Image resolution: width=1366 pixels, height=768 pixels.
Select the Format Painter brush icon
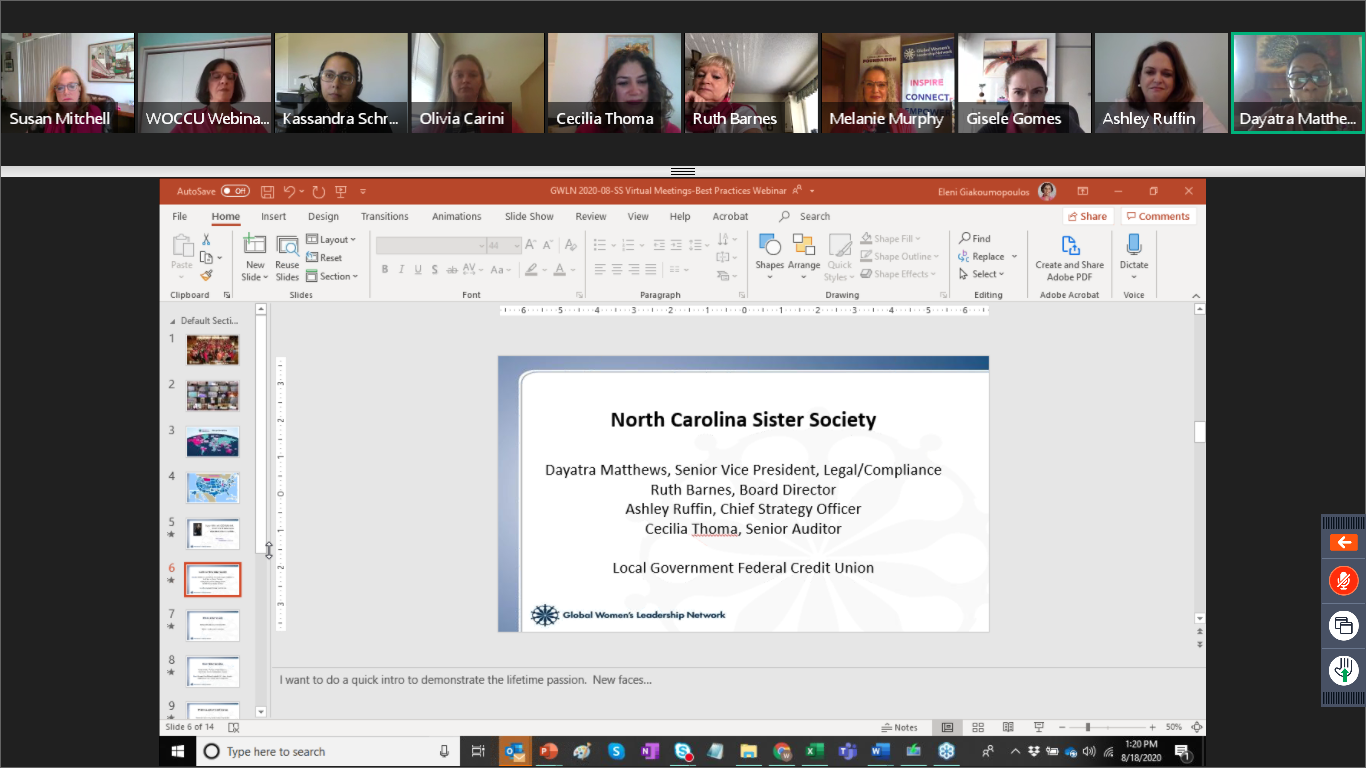click(x=206, y=275)
